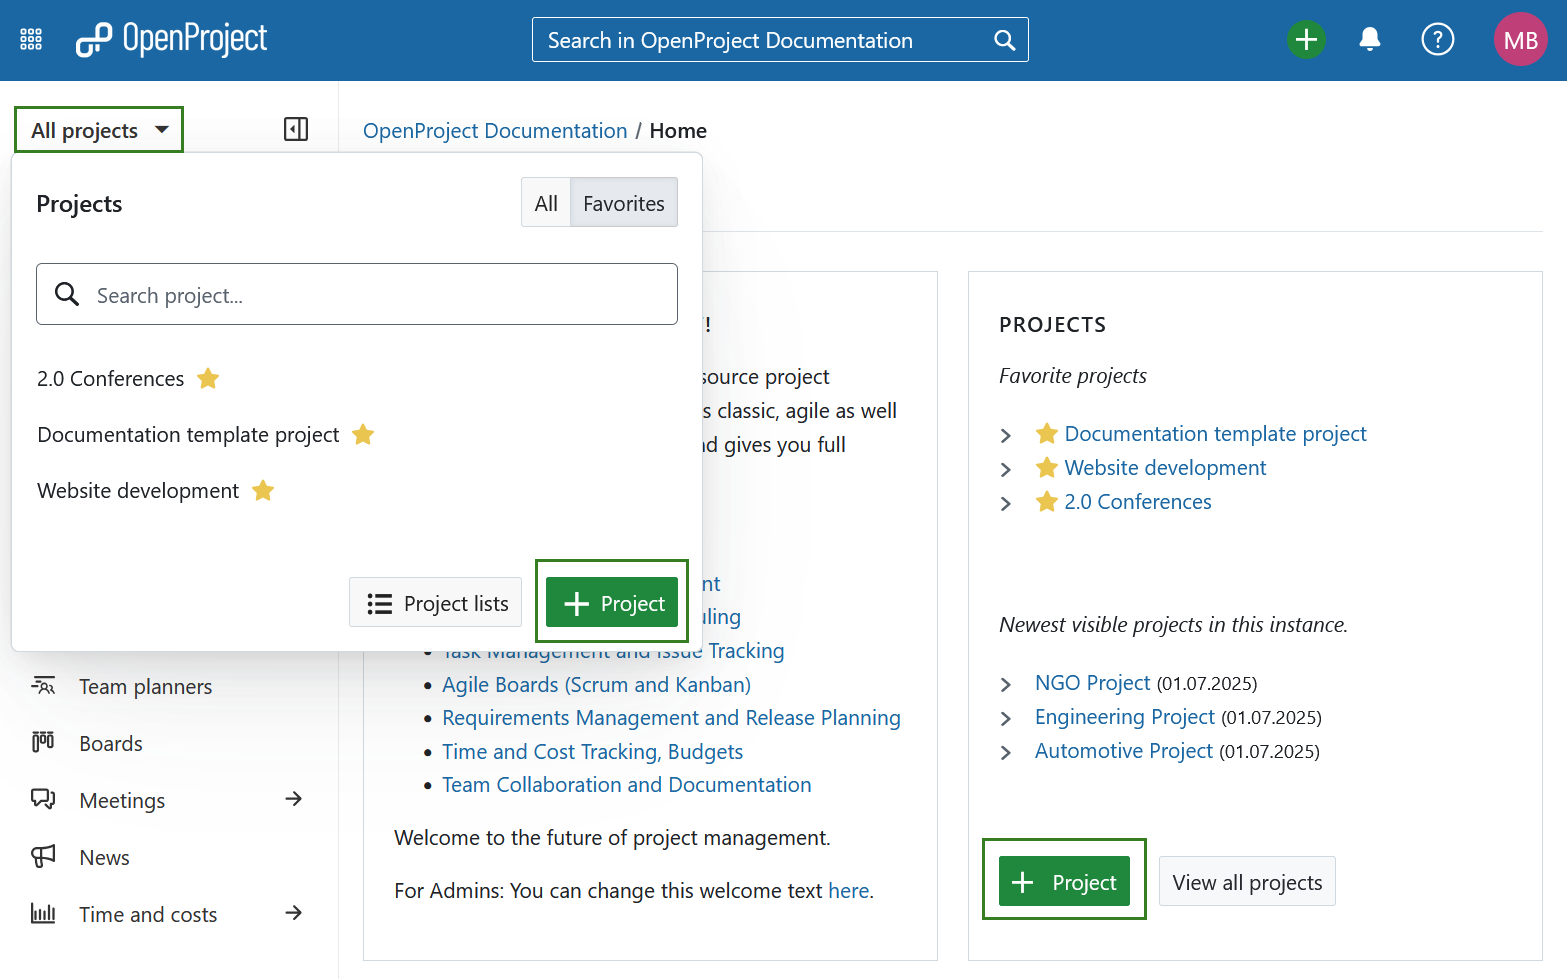This screenshot has width=1567, height=979.
Task: Switch to the Favorites tab
Action: pyautogui.click(x=624, y=203)
